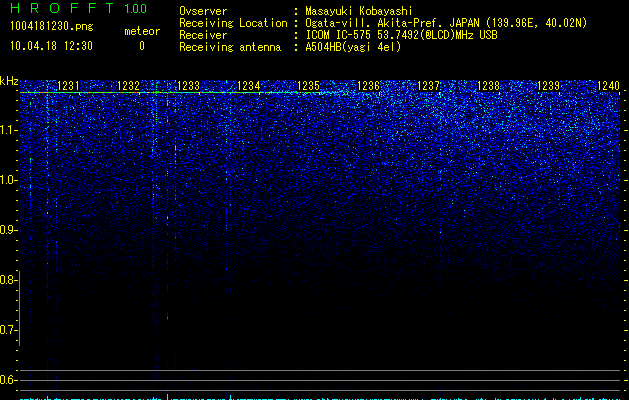Click time marker 1236
Viewport: 629px width, 400px height.
pos(368,86)
